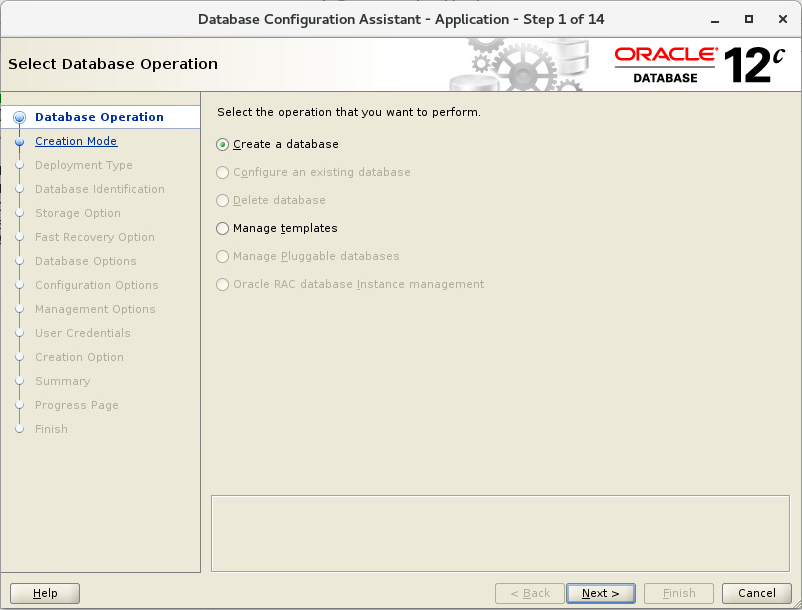Select Configure an existing database radio

222,172
